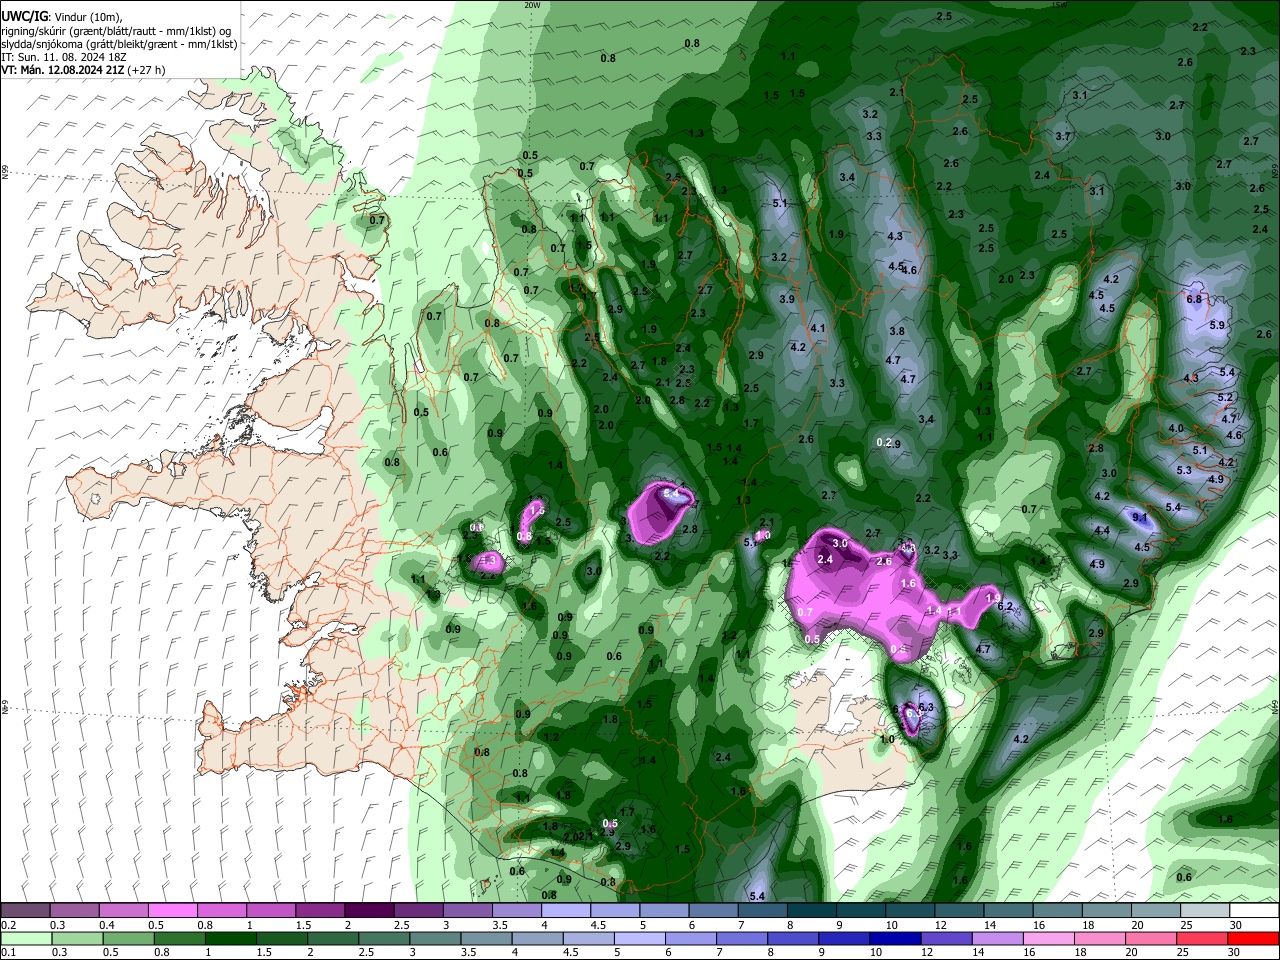
Task: Click the 'VT: Mán. 12.08.2024 21Z (+27 h)' line
Action: pos(83,70)
